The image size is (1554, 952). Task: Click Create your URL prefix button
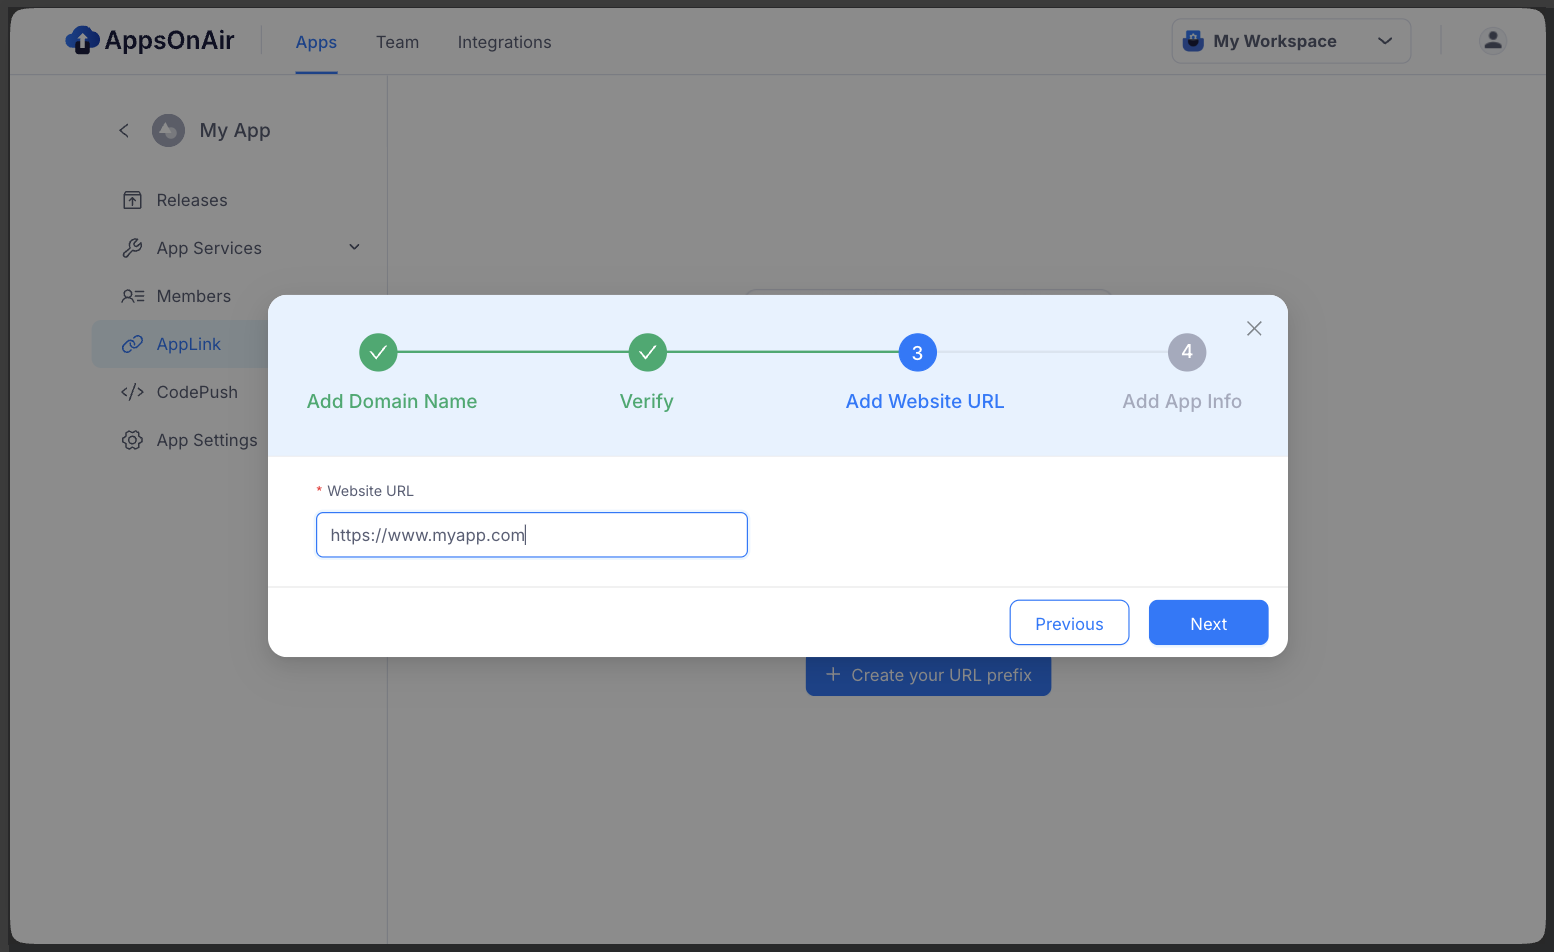point(928,675)
